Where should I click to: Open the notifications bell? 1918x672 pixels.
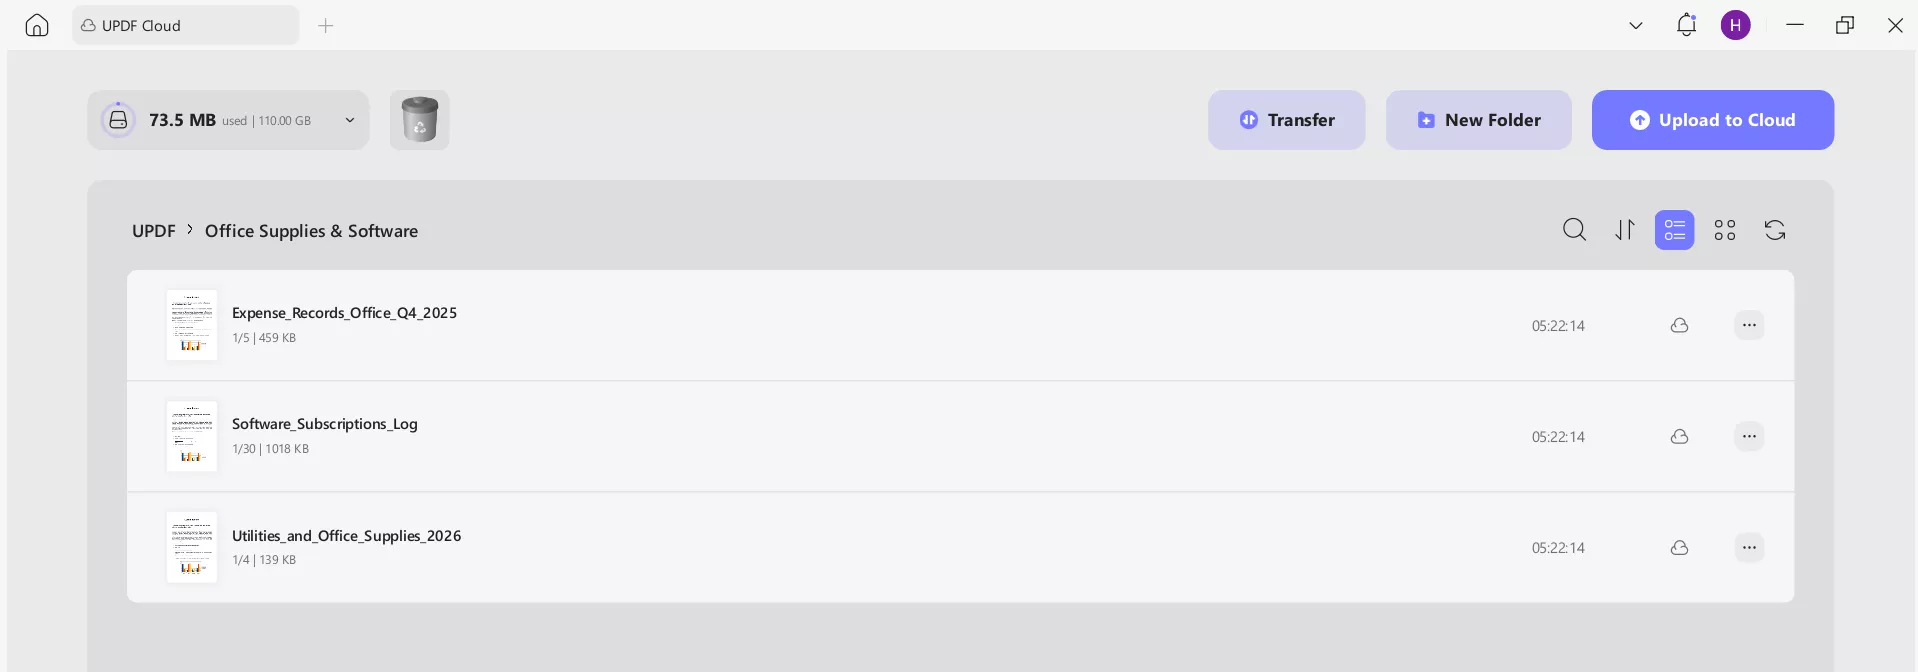1686,25
